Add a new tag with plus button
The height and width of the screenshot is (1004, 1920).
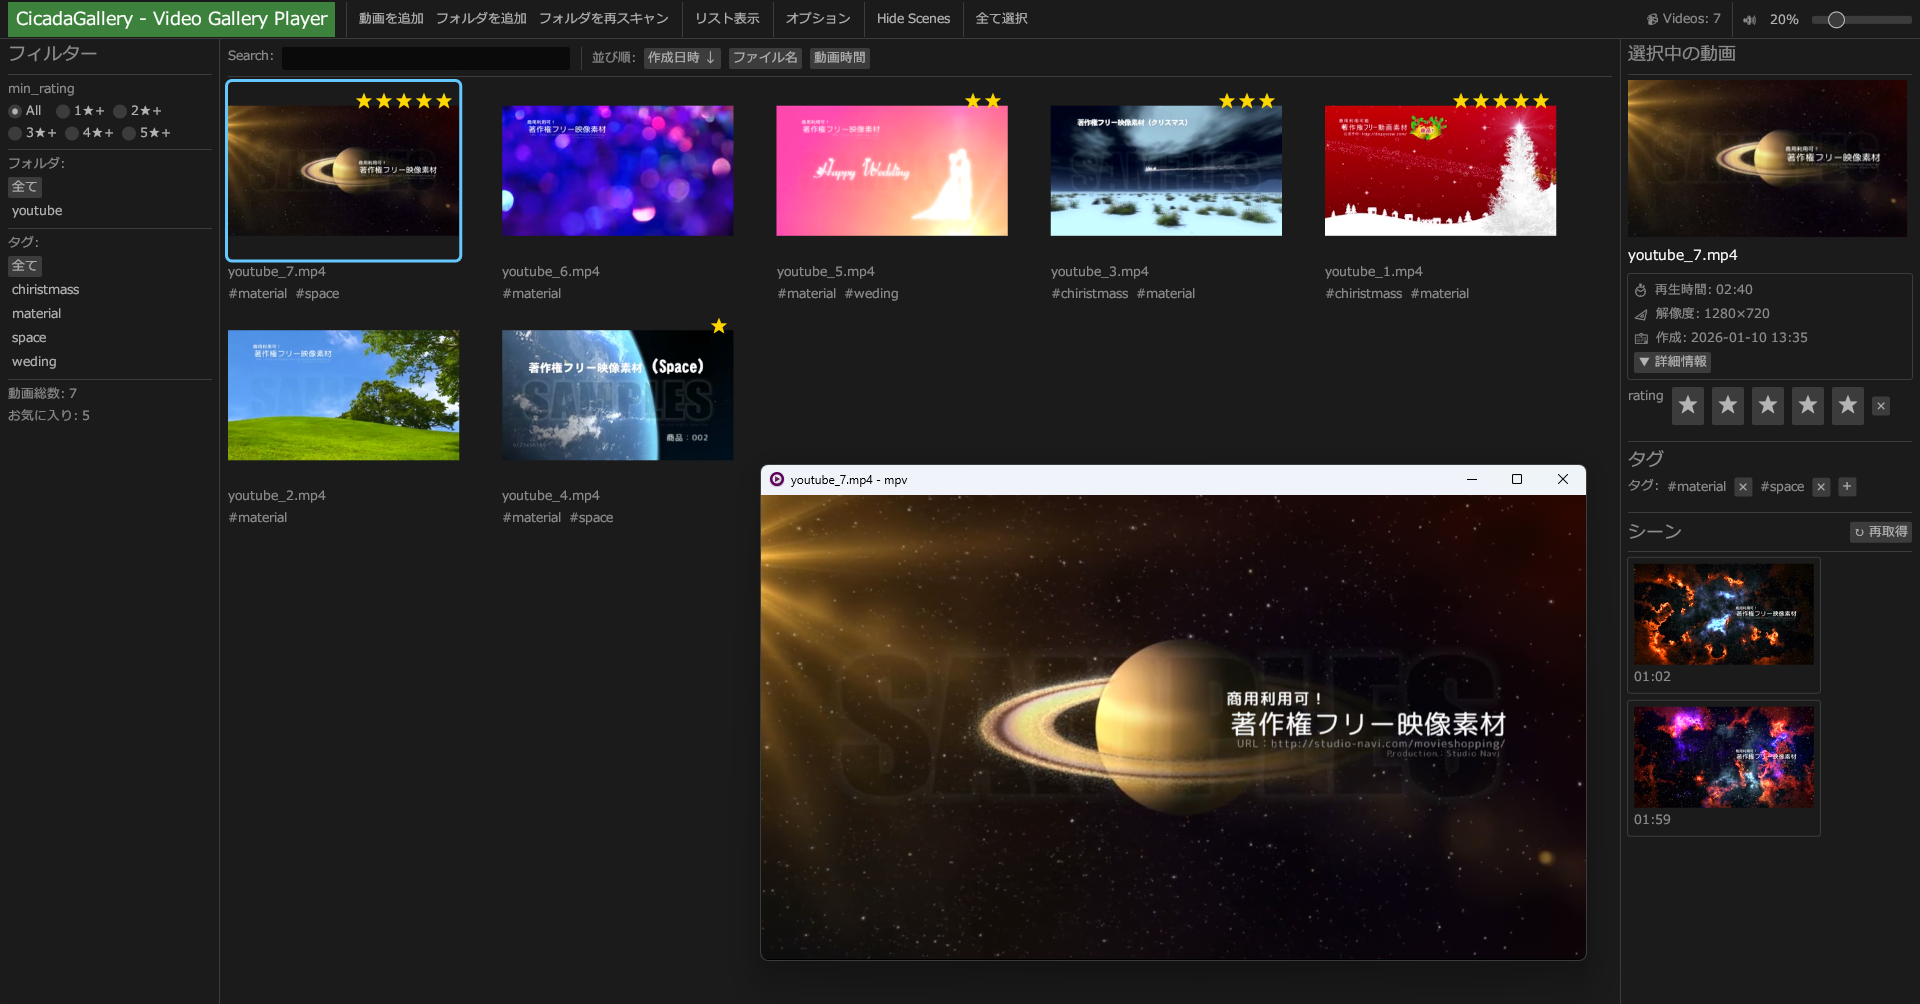(x=1847, y=487)
